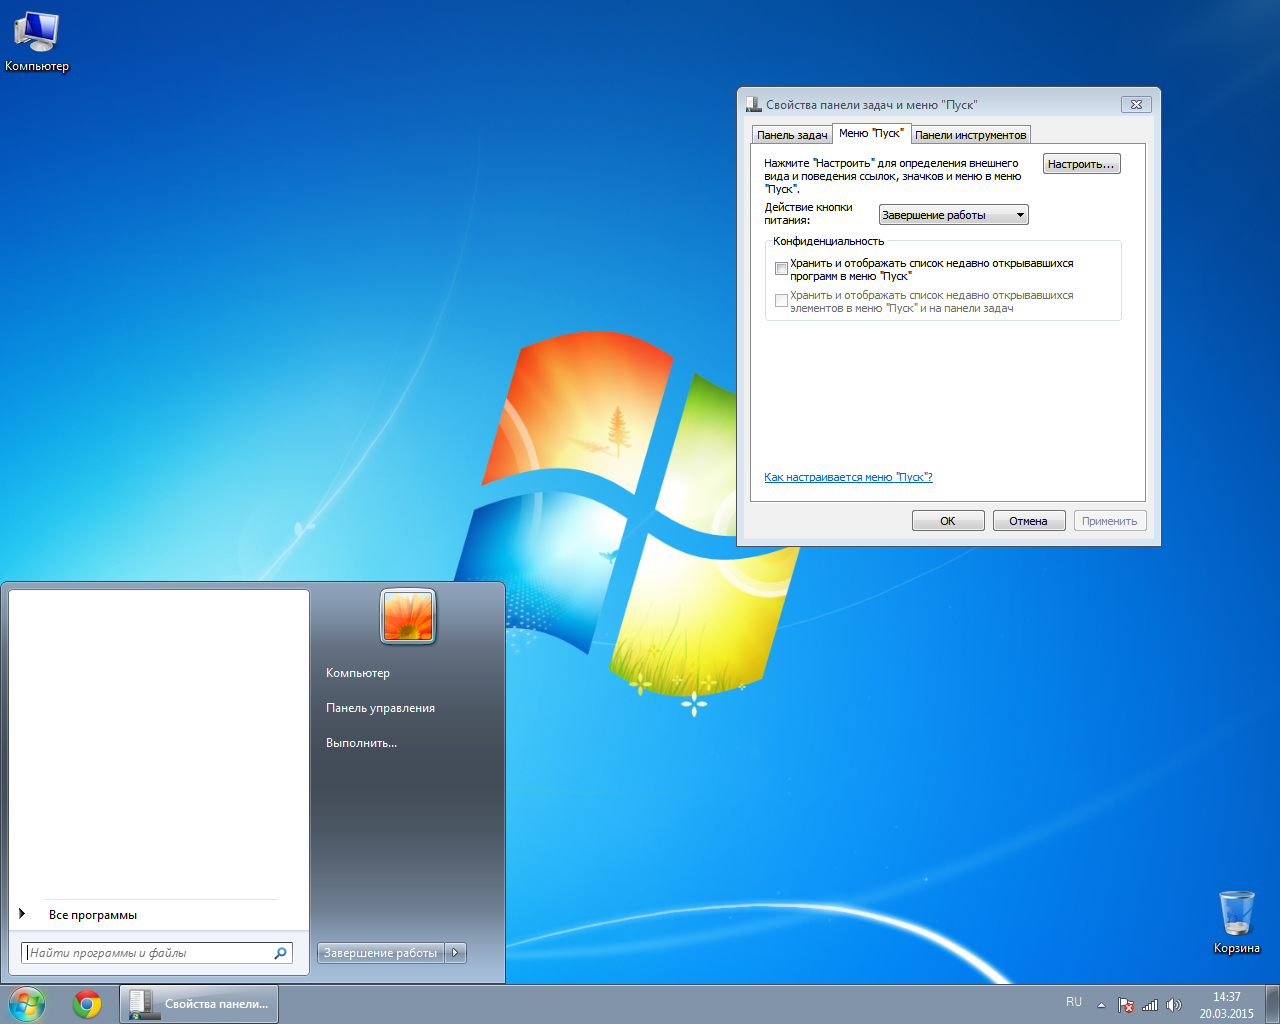1280x1024 pixels.
Task: Click the user account picture in Start menu
Action: (408, 616)
